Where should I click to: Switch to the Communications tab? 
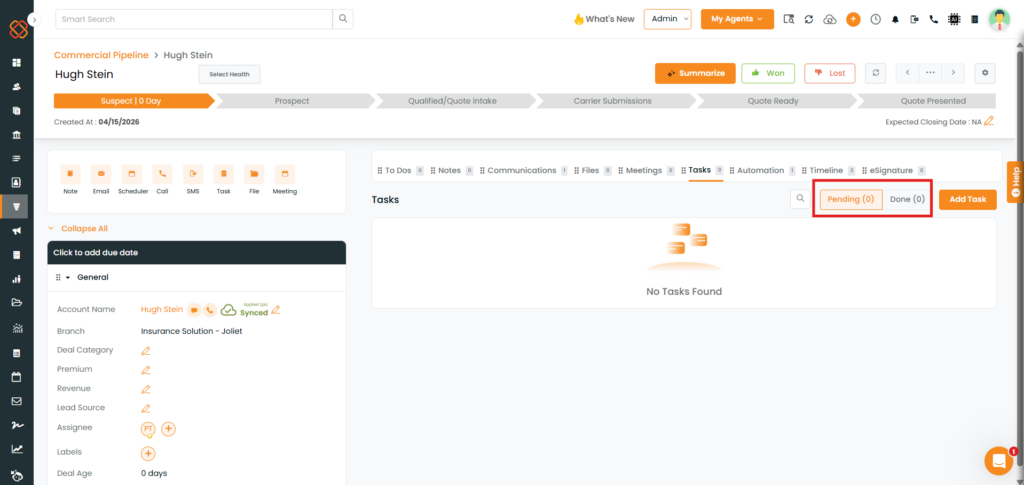(521, 170)
